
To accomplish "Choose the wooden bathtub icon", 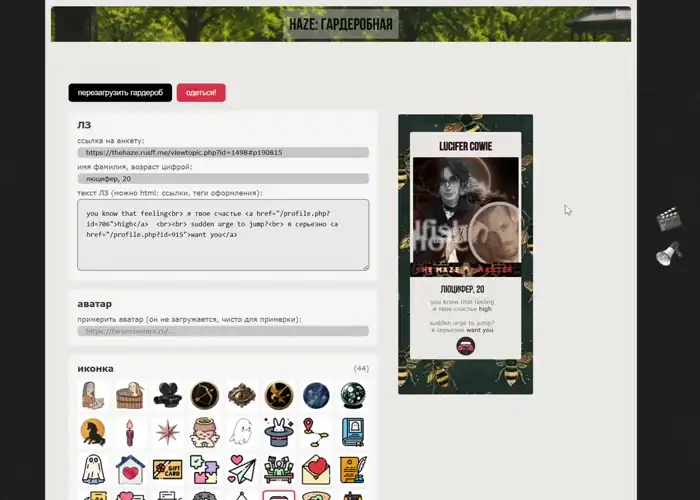I will tap(130, 395).
